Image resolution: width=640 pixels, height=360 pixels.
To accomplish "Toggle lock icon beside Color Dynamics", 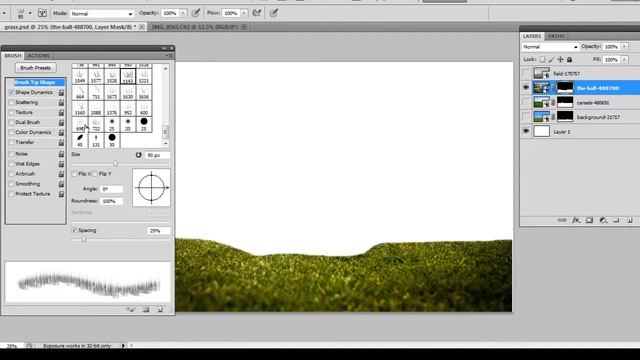I will (61, 132).
